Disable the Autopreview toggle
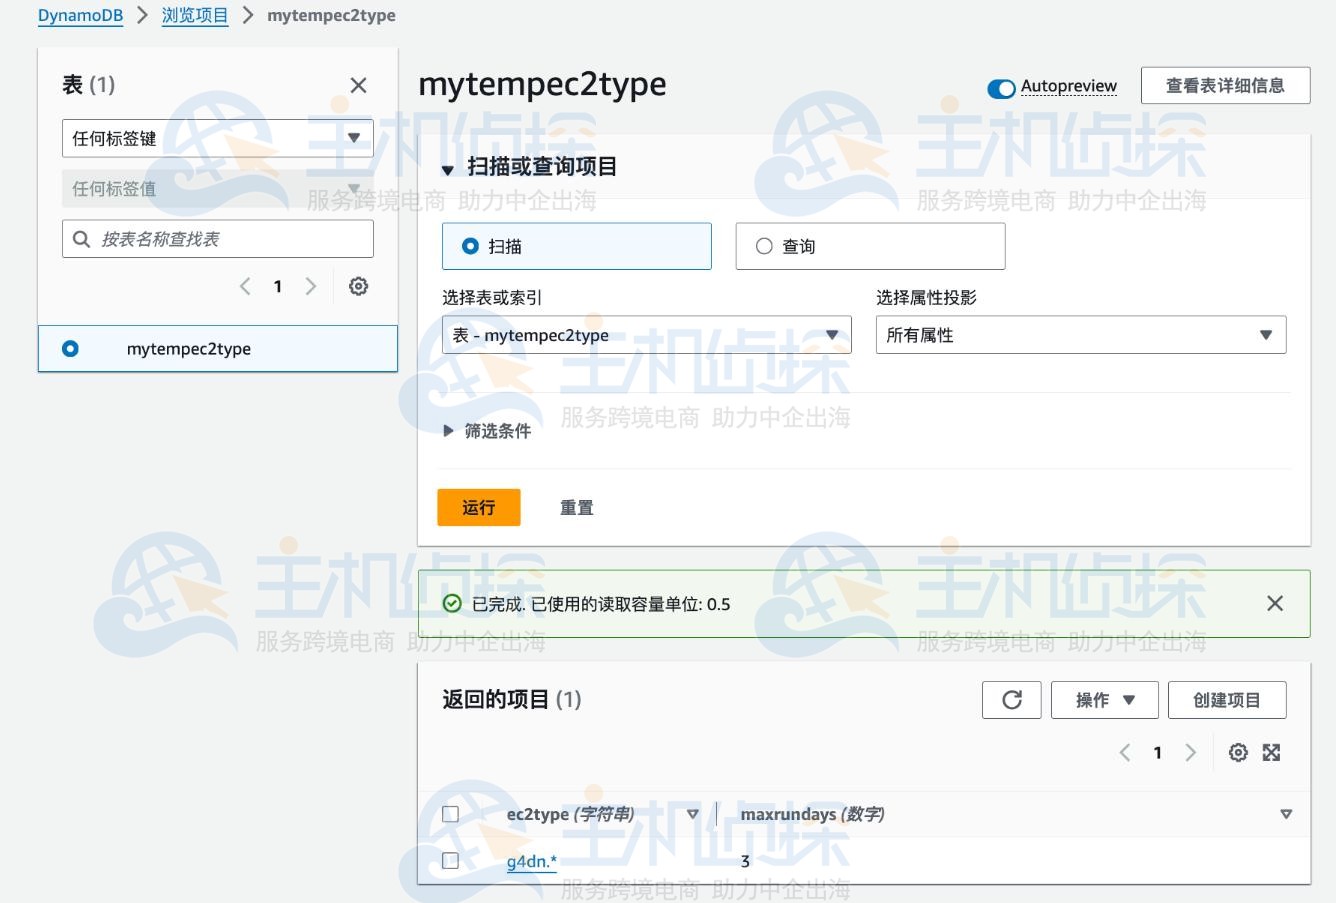The image size is (1336, 903). [1000, 88]
